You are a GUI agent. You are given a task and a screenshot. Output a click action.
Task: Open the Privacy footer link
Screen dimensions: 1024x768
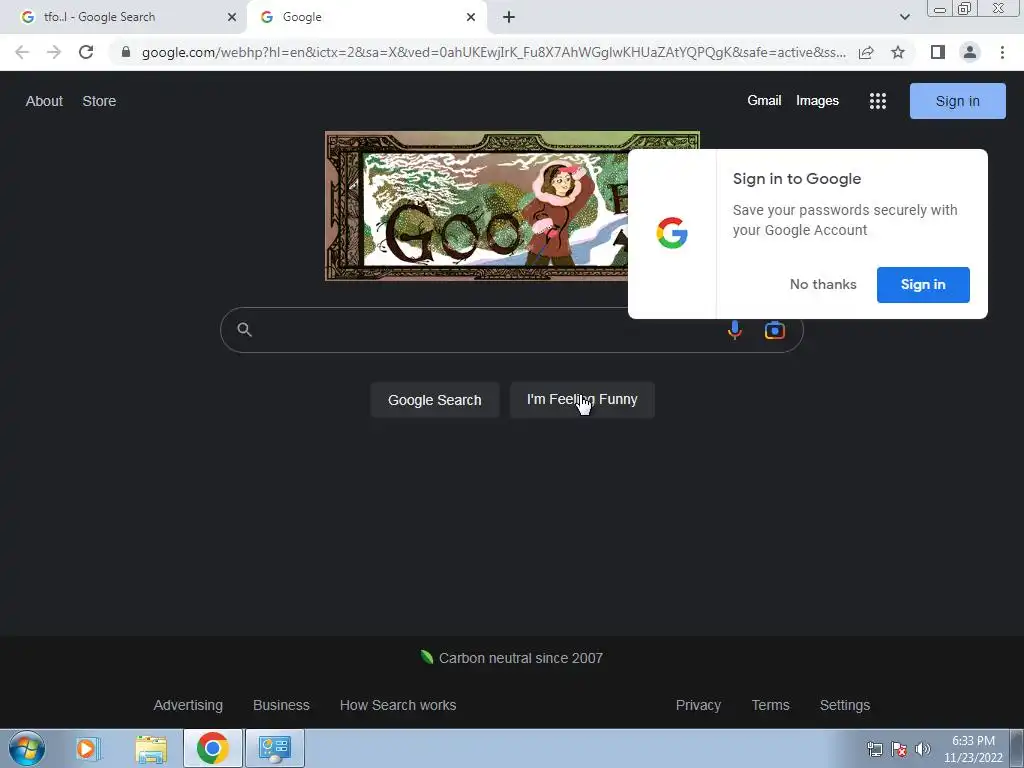click(698, 705)
